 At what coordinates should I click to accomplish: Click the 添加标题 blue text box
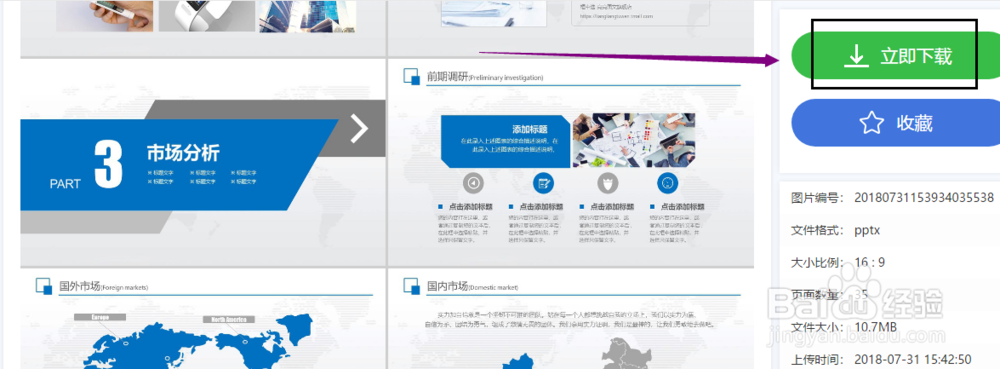click(x=506, y=141)
